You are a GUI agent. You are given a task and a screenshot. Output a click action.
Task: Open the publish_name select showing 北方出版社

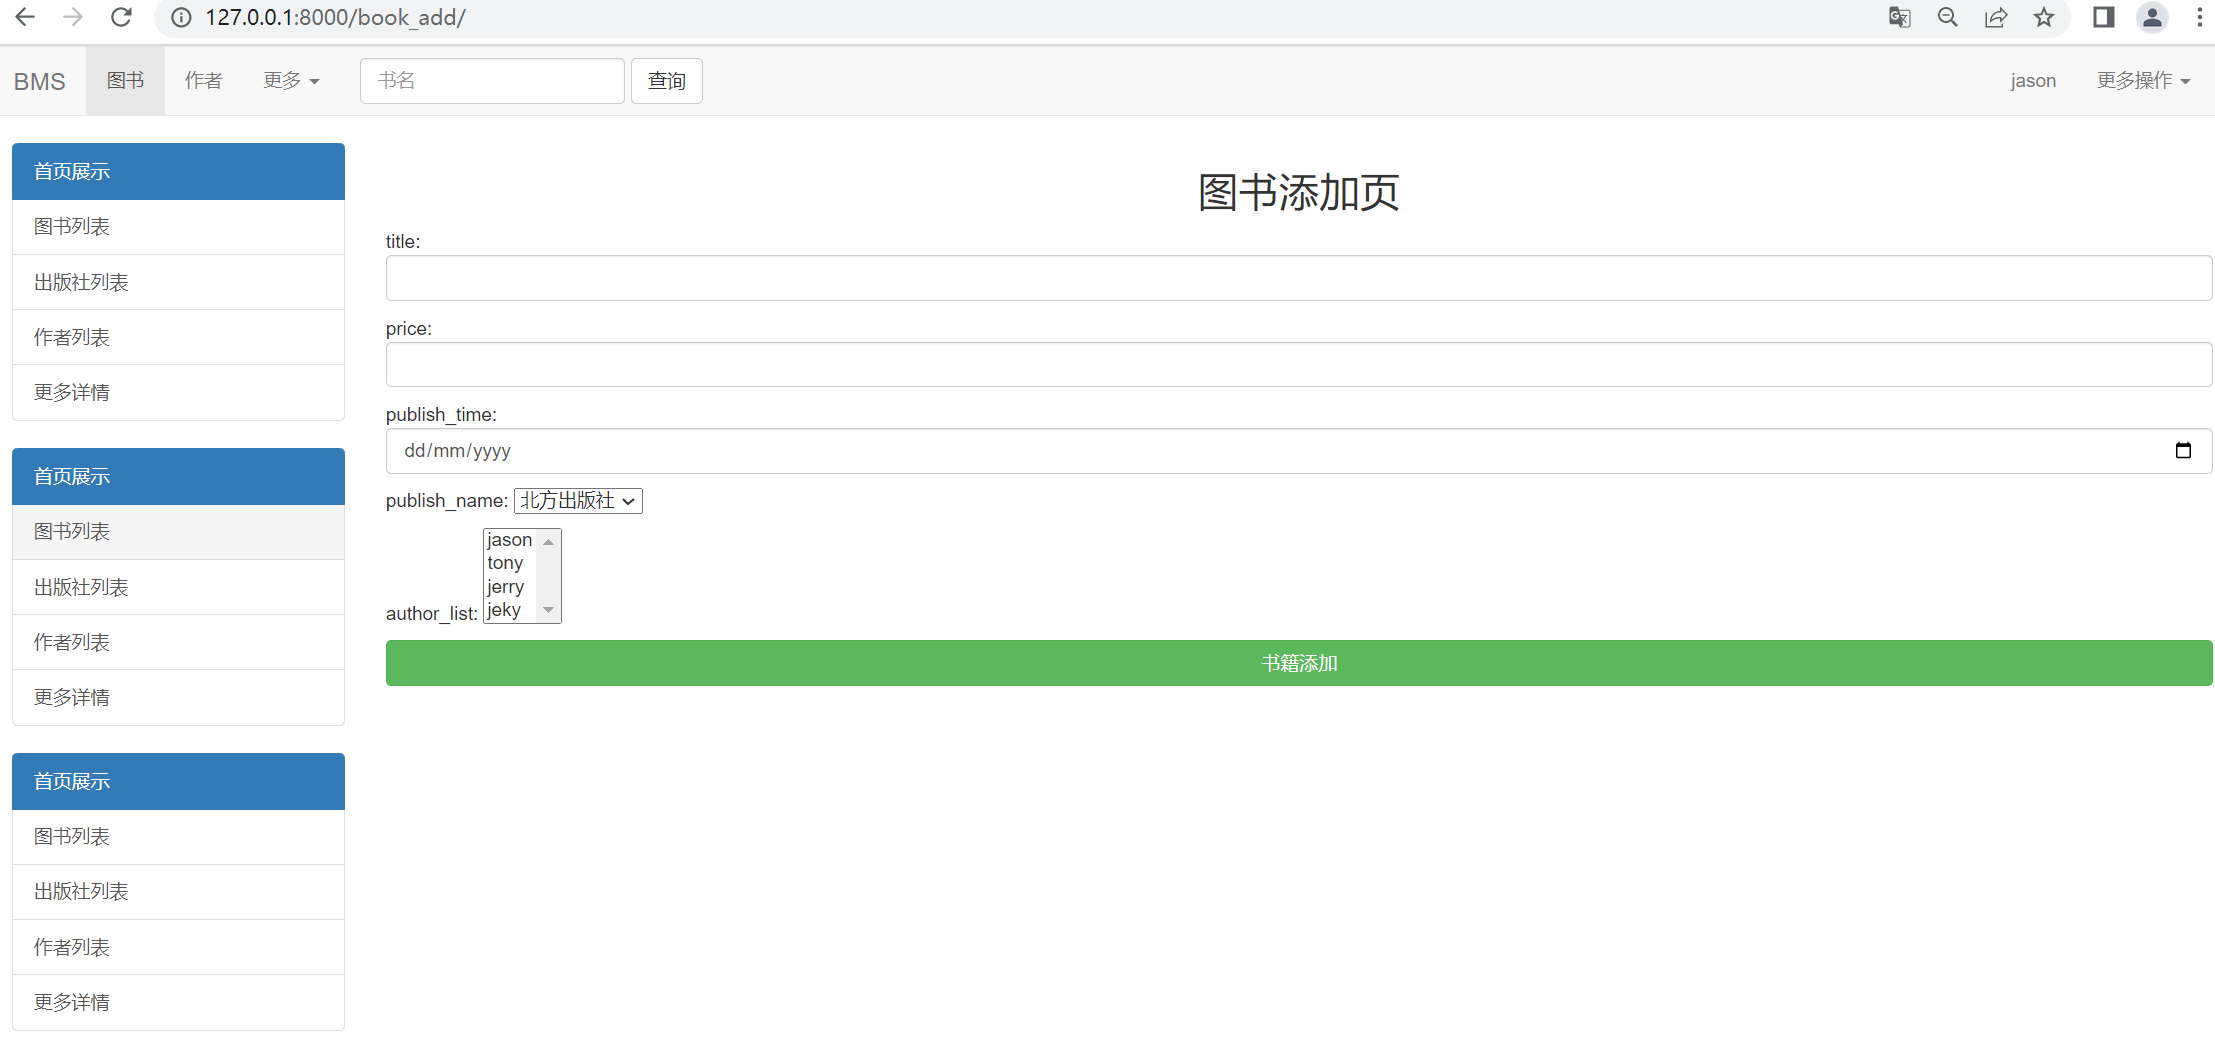point(578,501)
